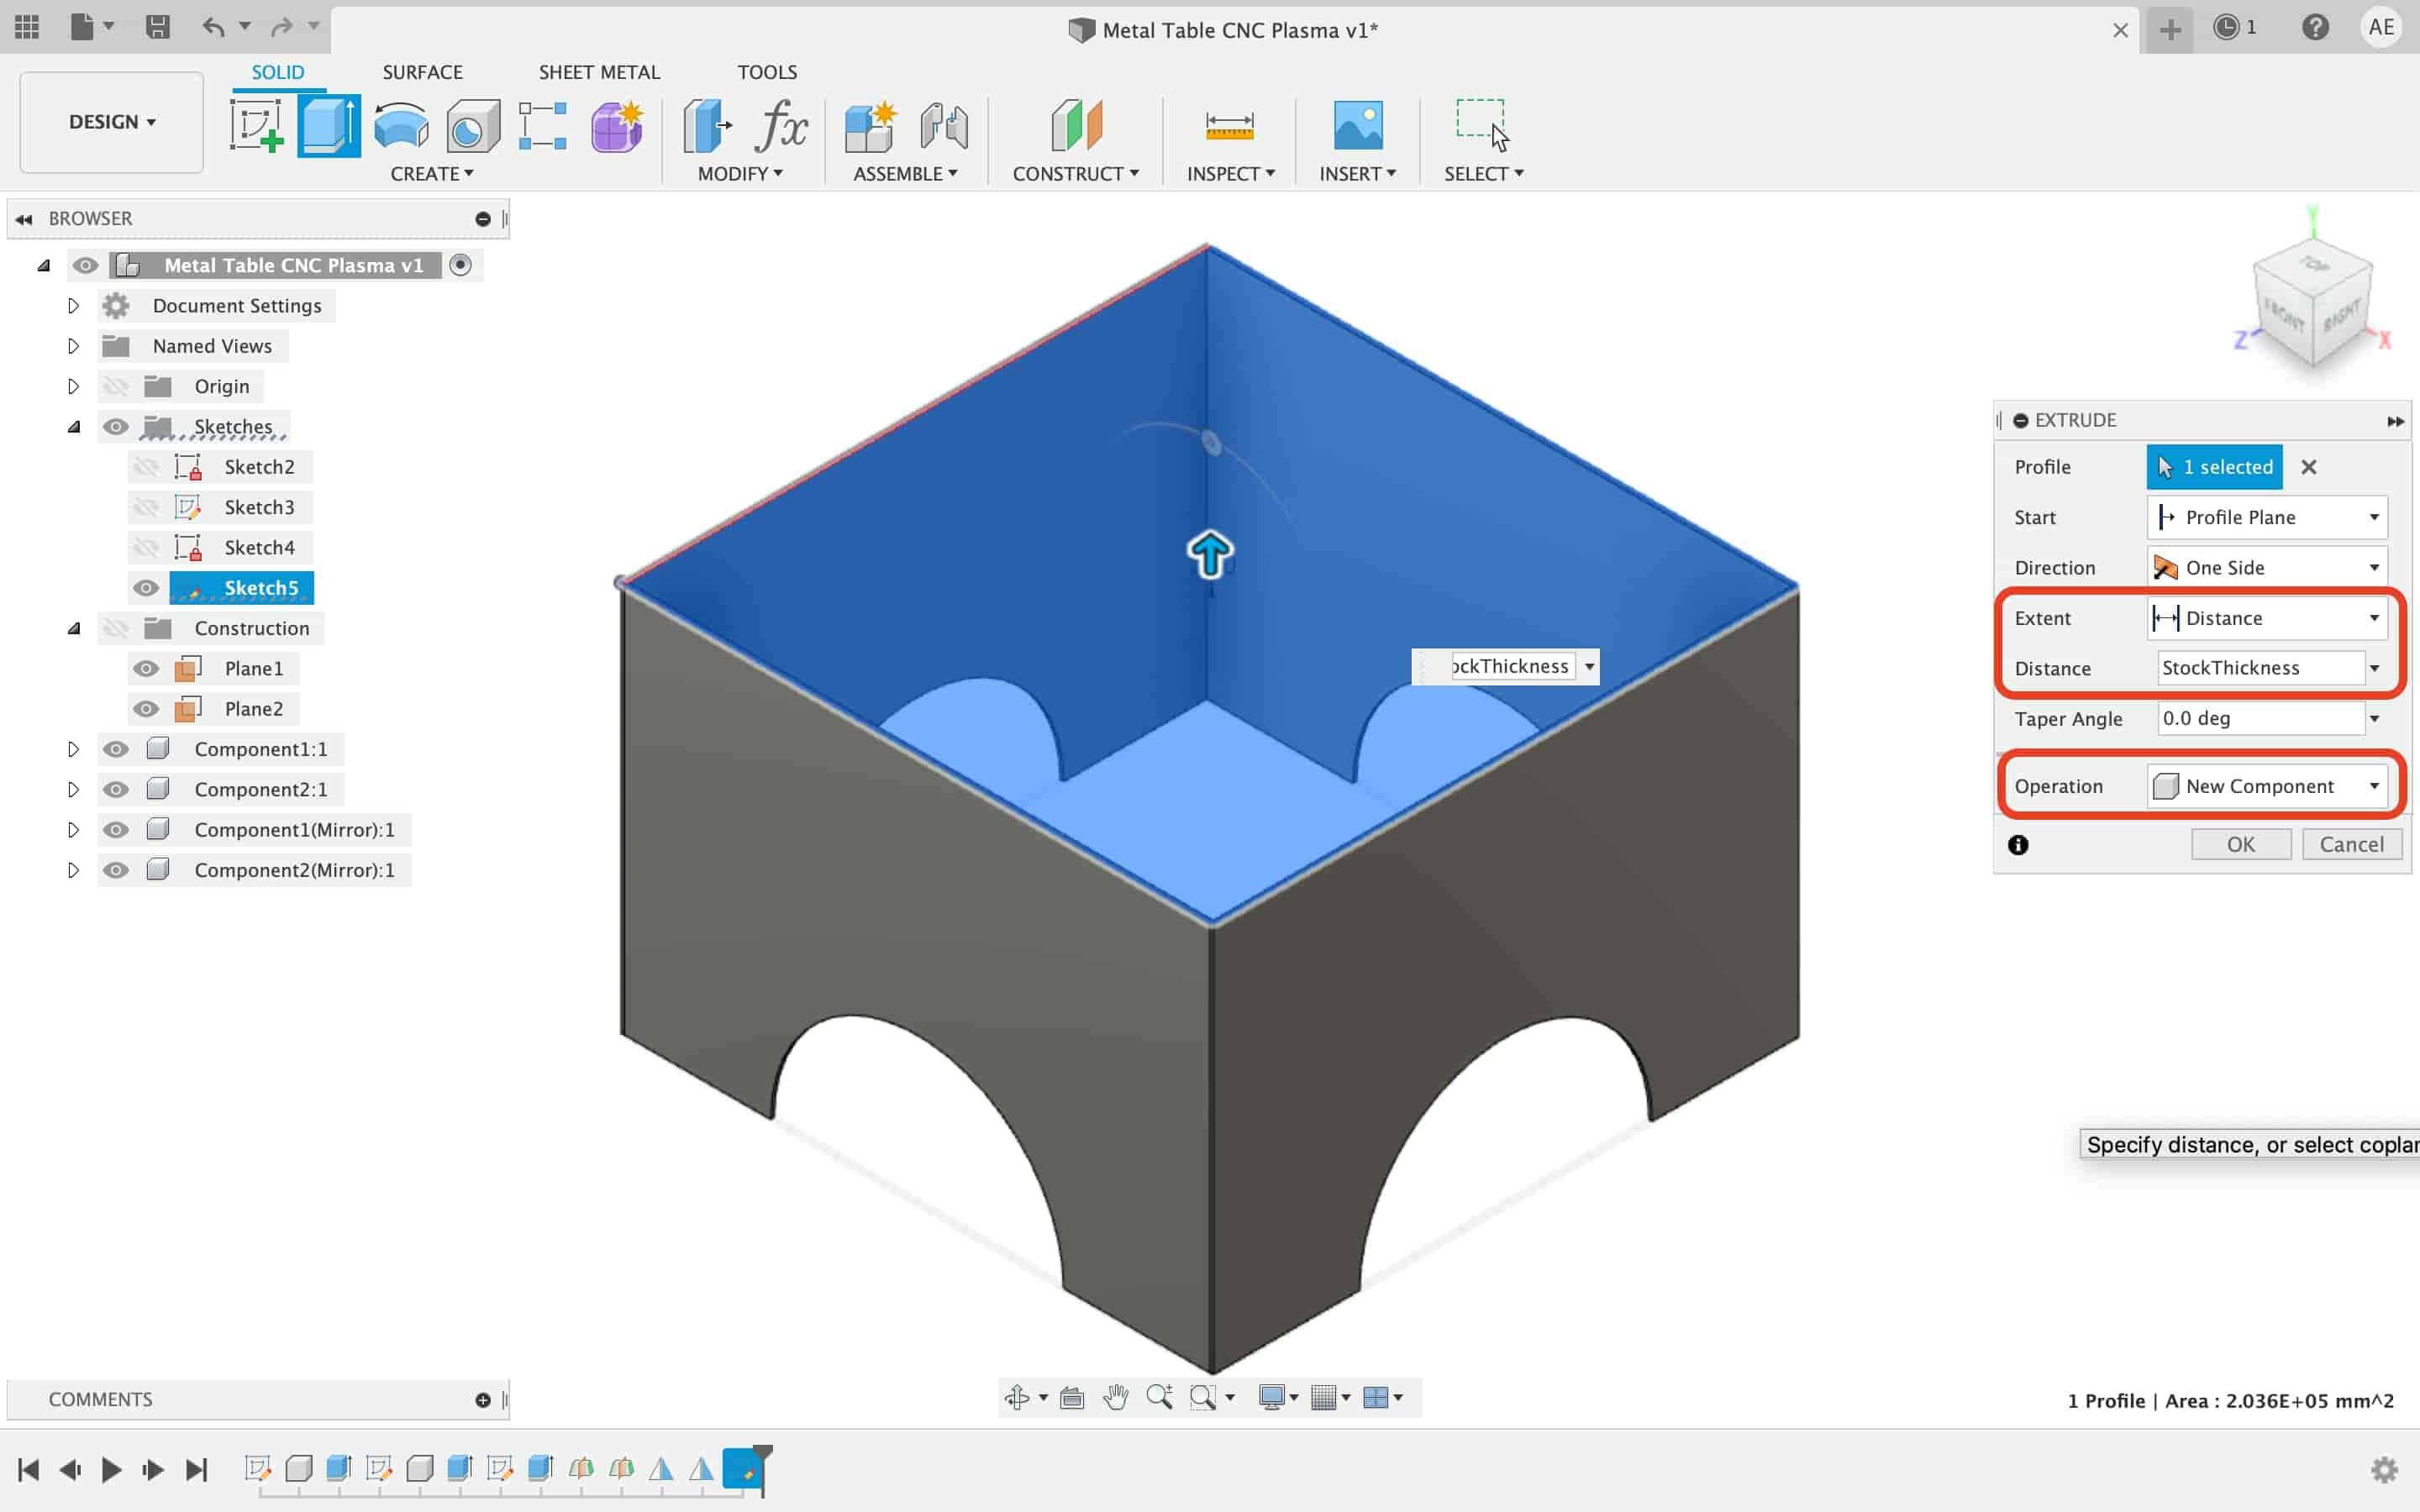Activate the Extrude tool icon

(329, 126)
